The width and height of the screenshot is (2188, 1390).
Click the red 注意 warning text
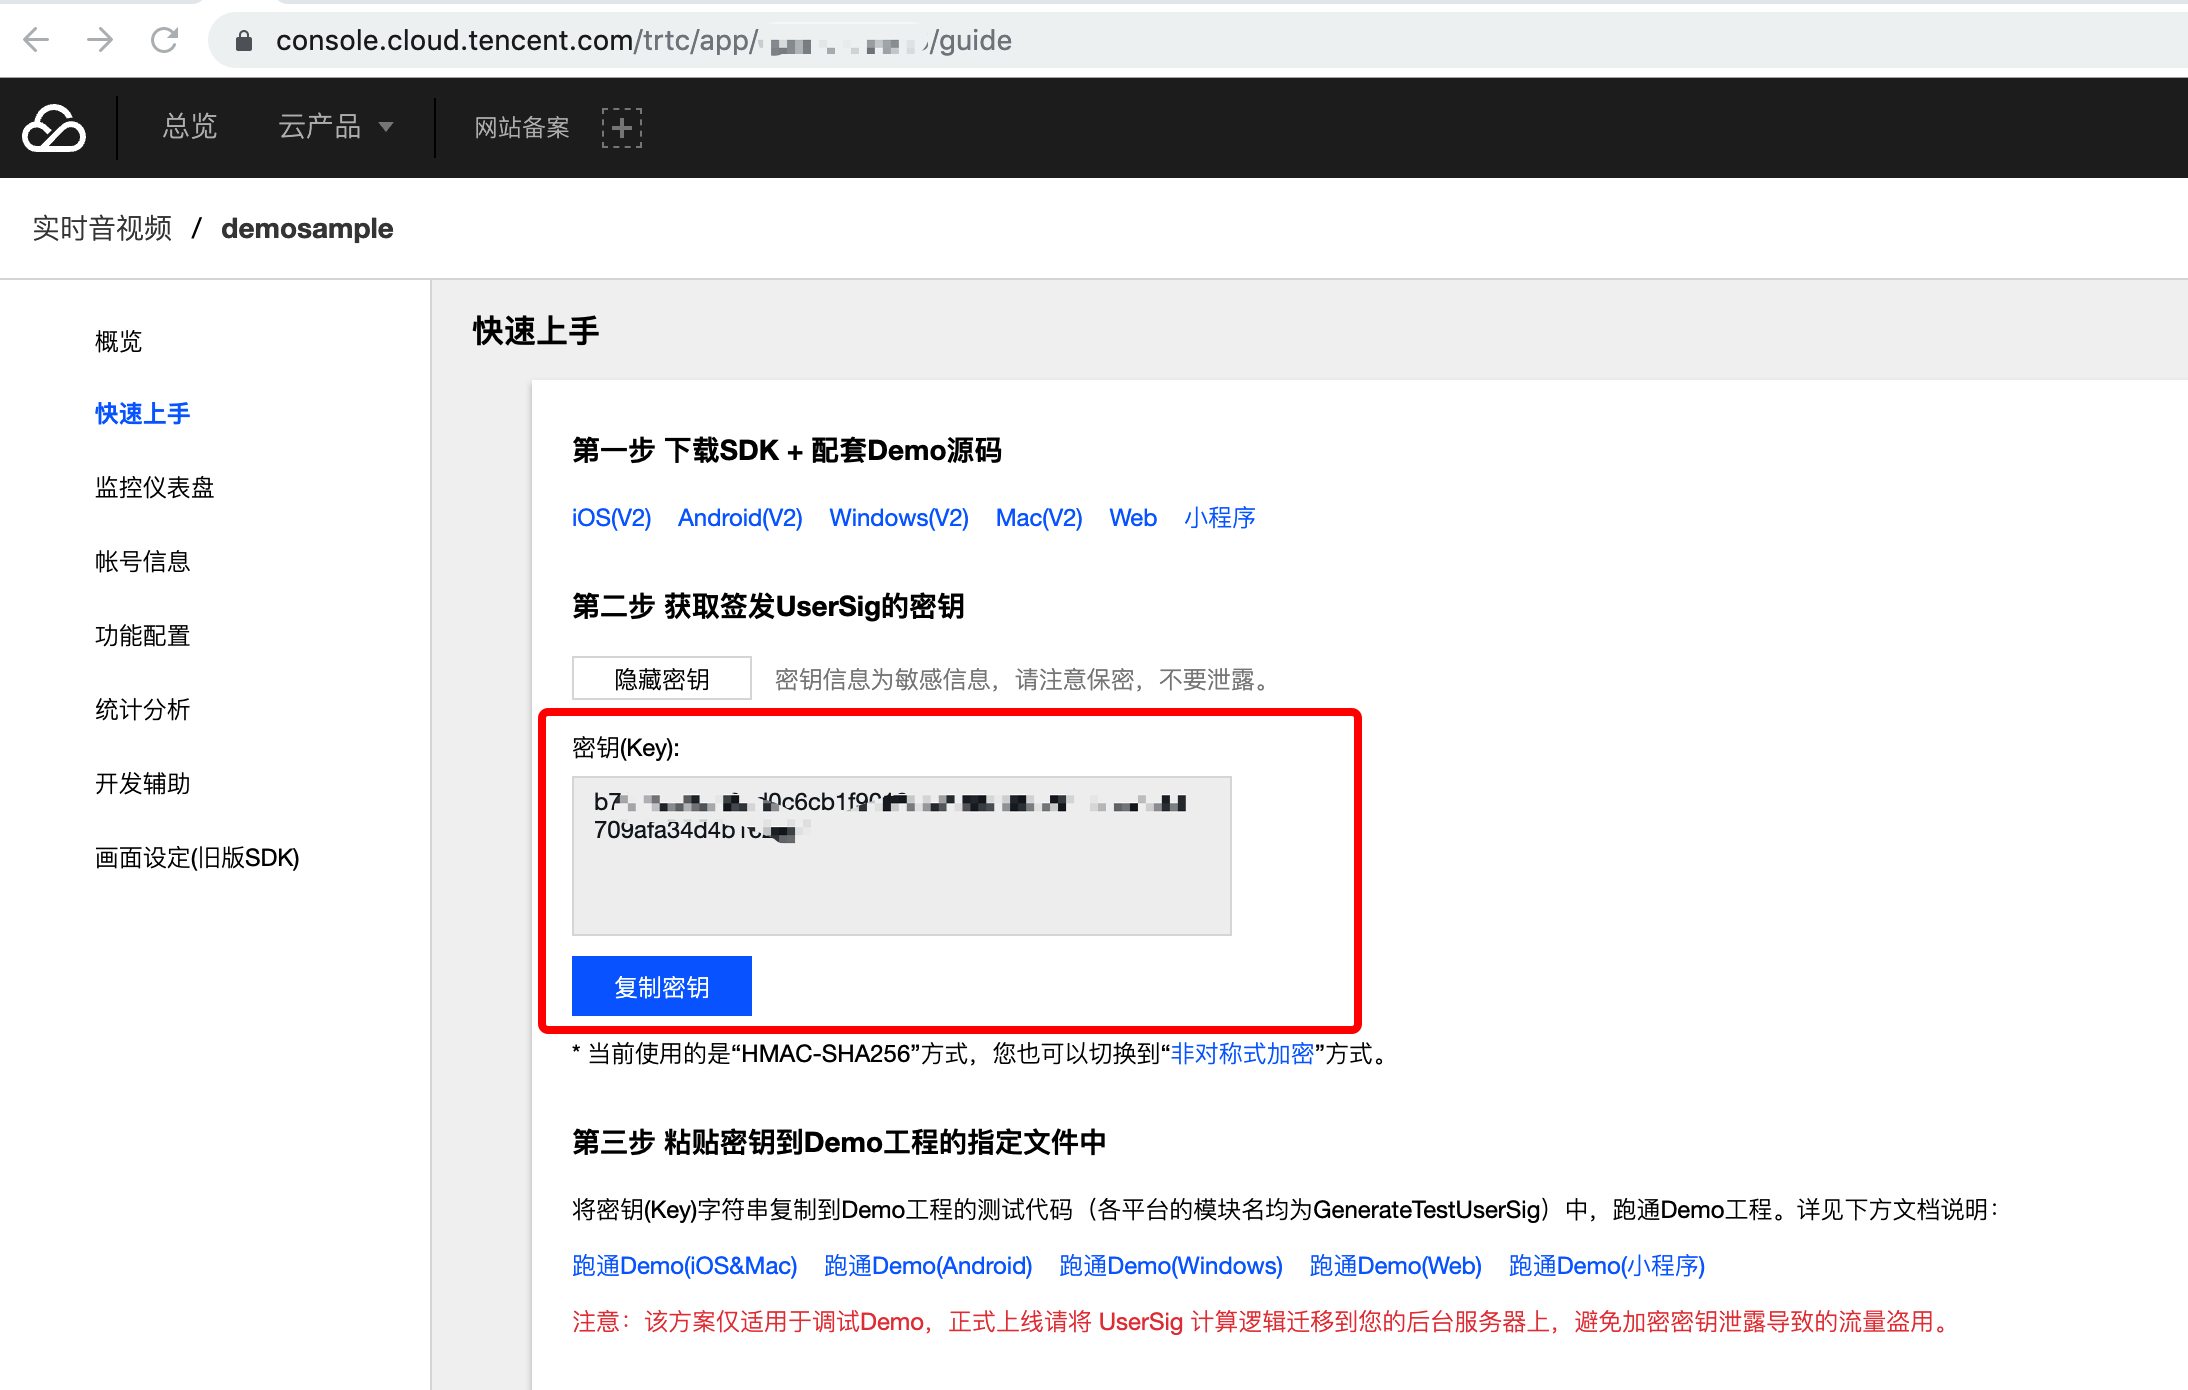click(x=1263, y=1322)
